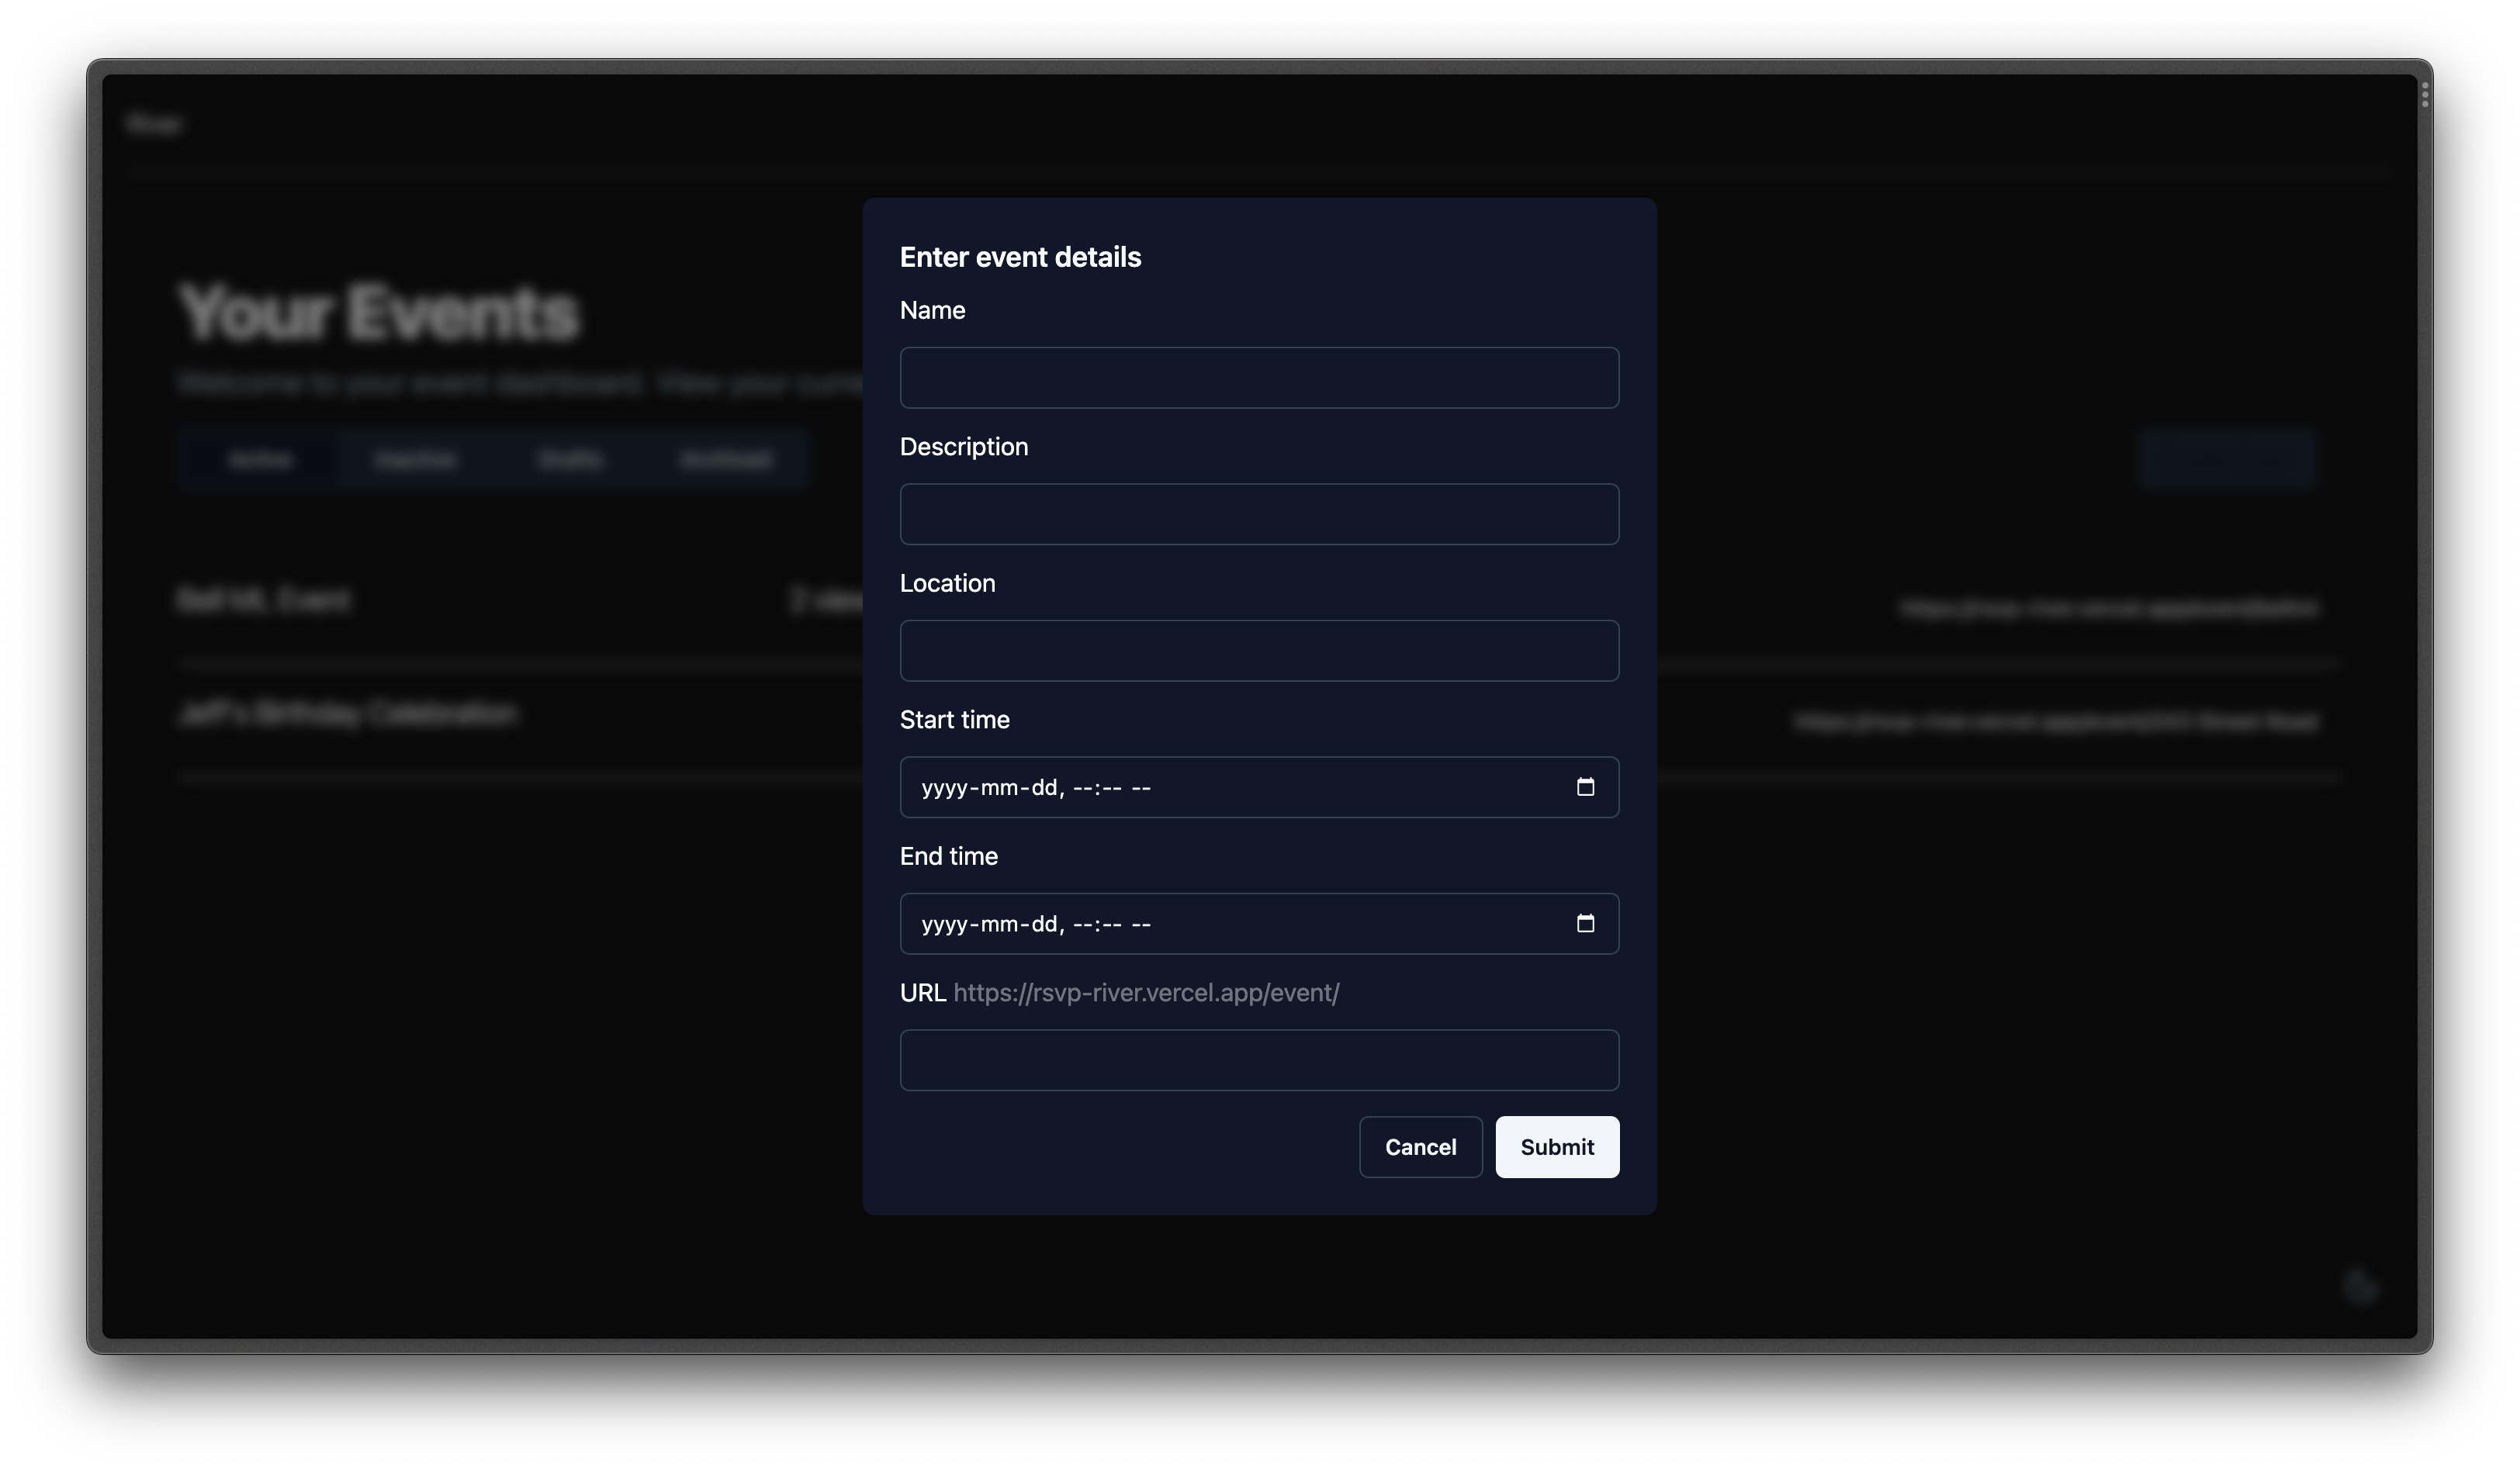Screen dimensions: 2520x1469
Task: Click the blurred Birthday Celebration event row
Action: click(348, 714)
